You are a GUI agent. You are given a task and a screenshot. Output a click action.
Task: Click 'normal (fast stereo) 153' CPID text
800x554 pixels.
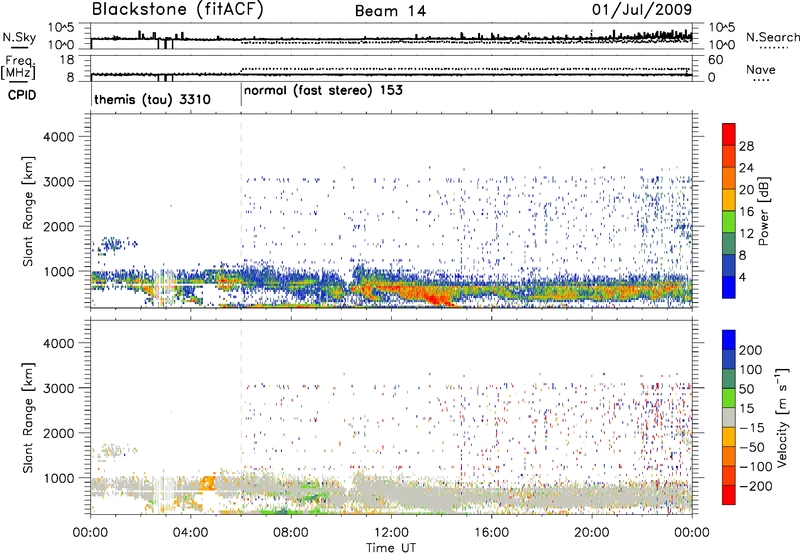pyautogui.click(x=323, y=91)
